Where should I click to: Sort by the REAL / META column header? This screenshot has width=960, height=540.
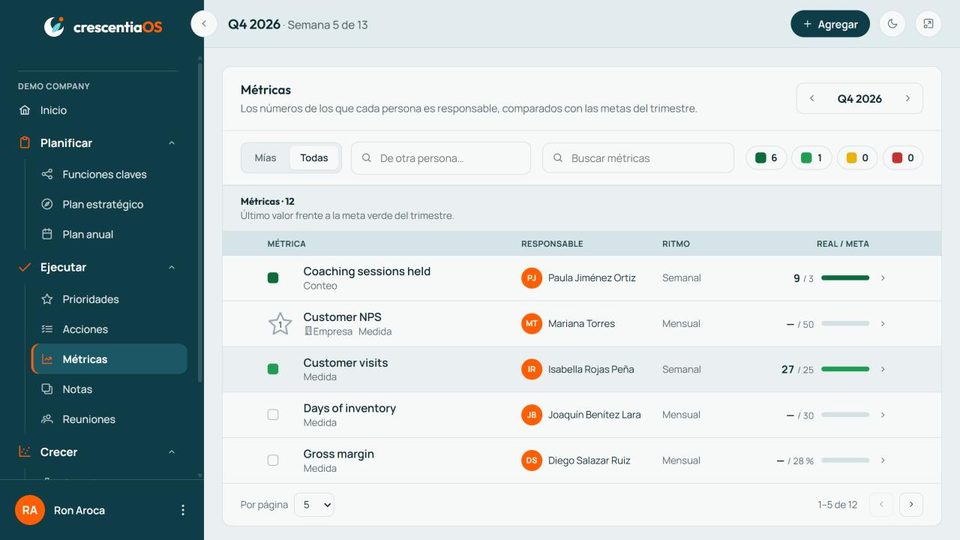tap(842, 244)
